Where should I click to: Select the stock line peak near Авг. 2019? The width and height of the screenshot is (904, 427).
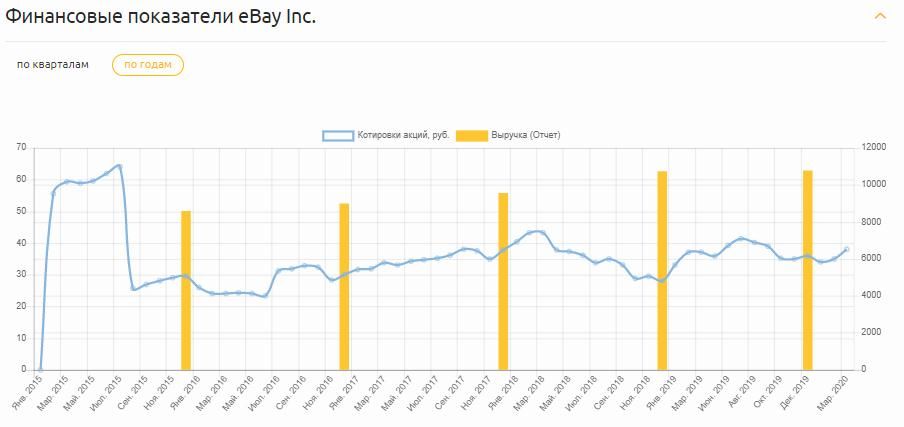coord(741,239)
